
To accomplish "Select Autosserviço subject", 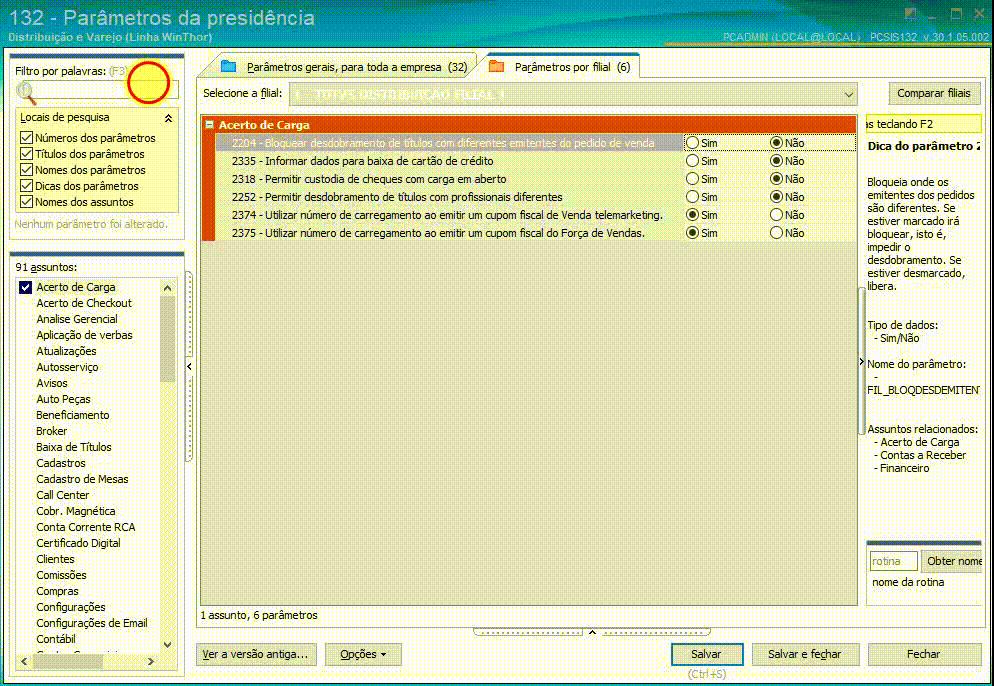I will [67, 367].
